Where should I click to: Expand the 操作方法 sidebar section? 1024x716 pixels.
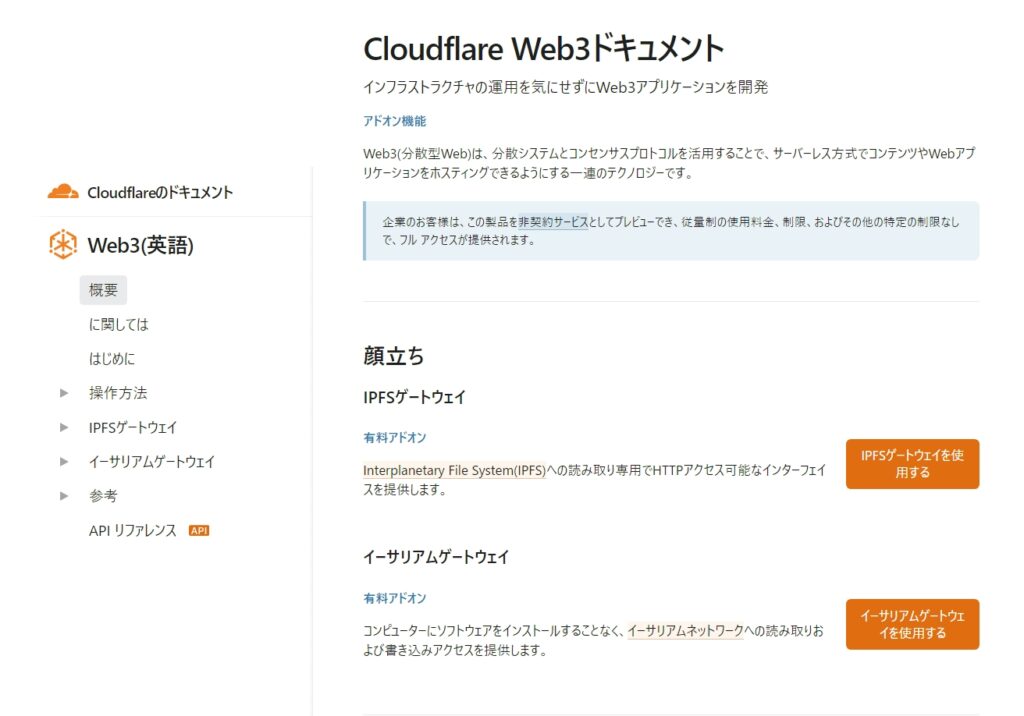tap(65, 393)
